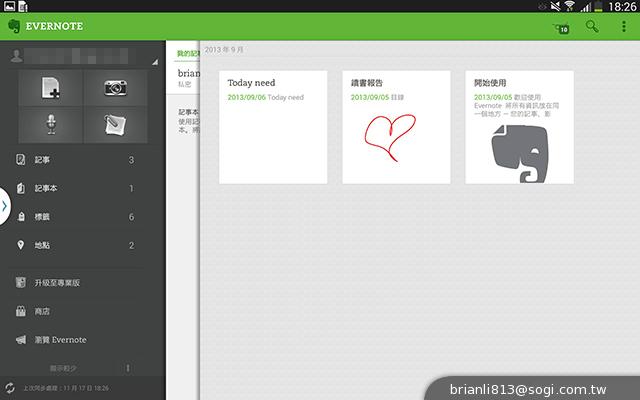Image resolution: width=640 pixels, height=400 pixels.
Task: Tap the gray elephant image
Action: coord(520,153)
